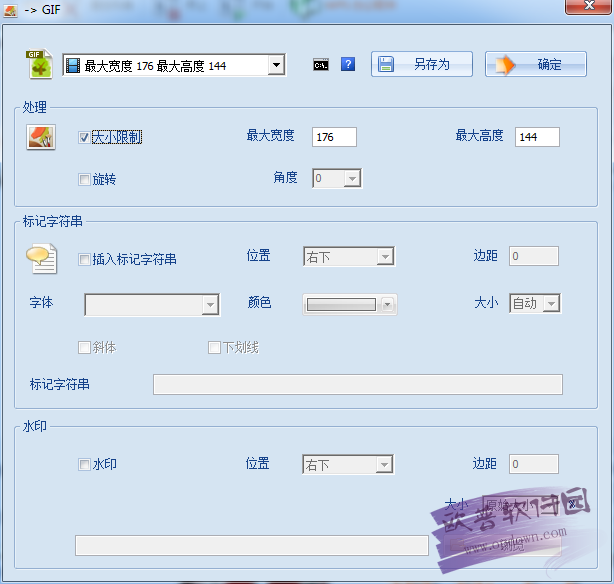This screenshot has height=584, width=614.
Task: Click the 最大高度 144 input field
Action: pyautogui.click(x=537, y=137)
